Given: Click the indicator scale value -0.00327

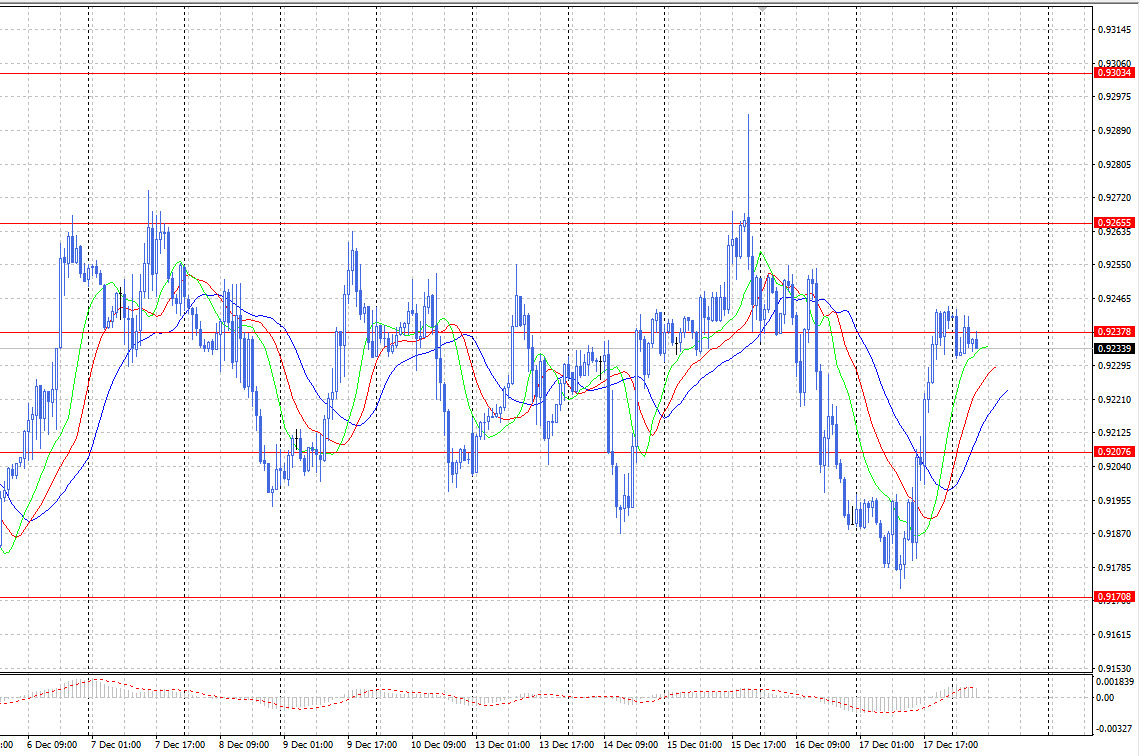Looking at the screenshot, I should pos(1114,728).
